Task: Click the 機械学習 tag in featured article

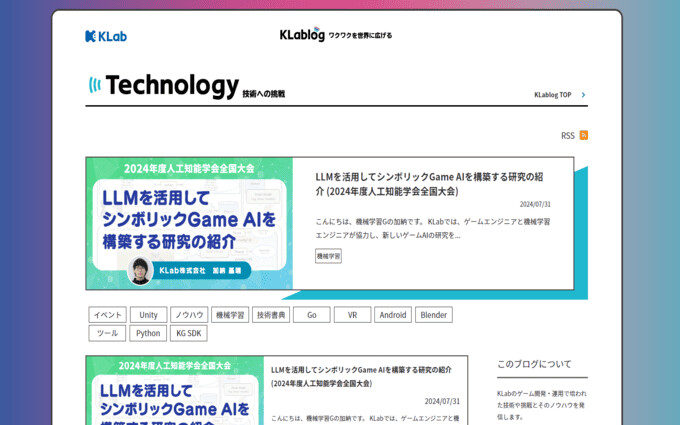Action: tap(328, 256)
